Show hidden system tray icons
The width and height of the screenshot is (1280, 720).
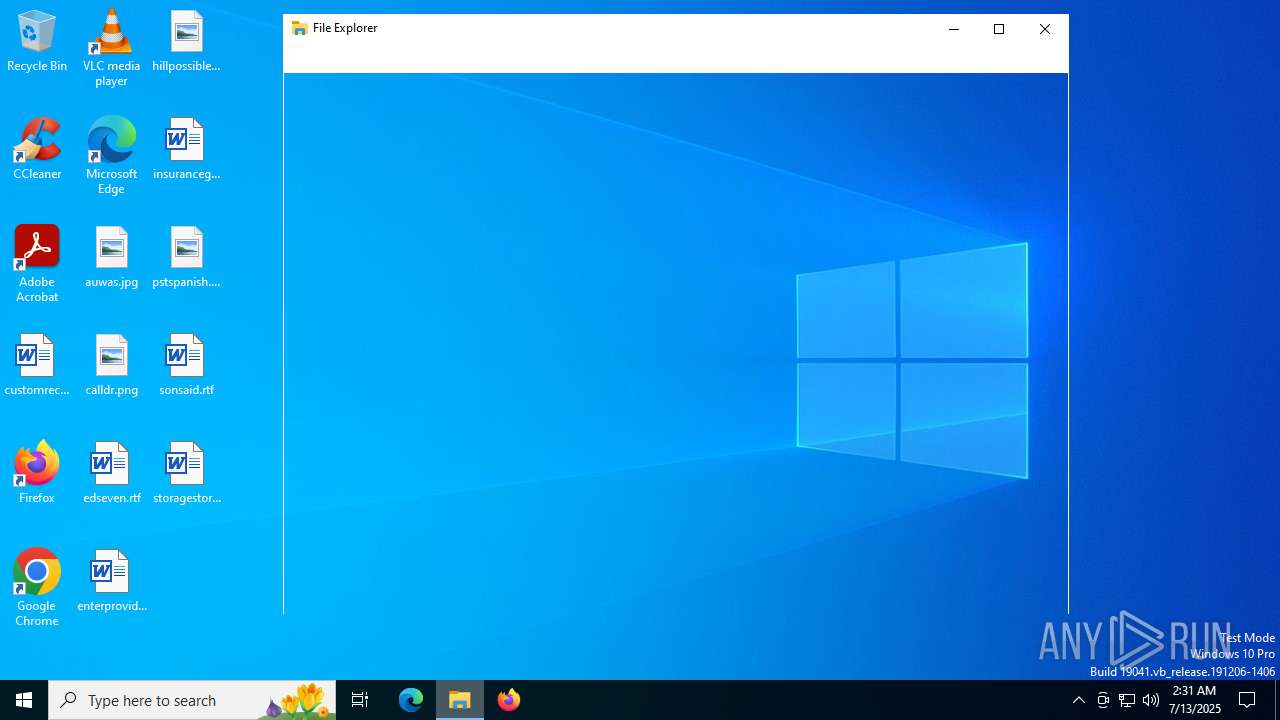pos(1078,700)
